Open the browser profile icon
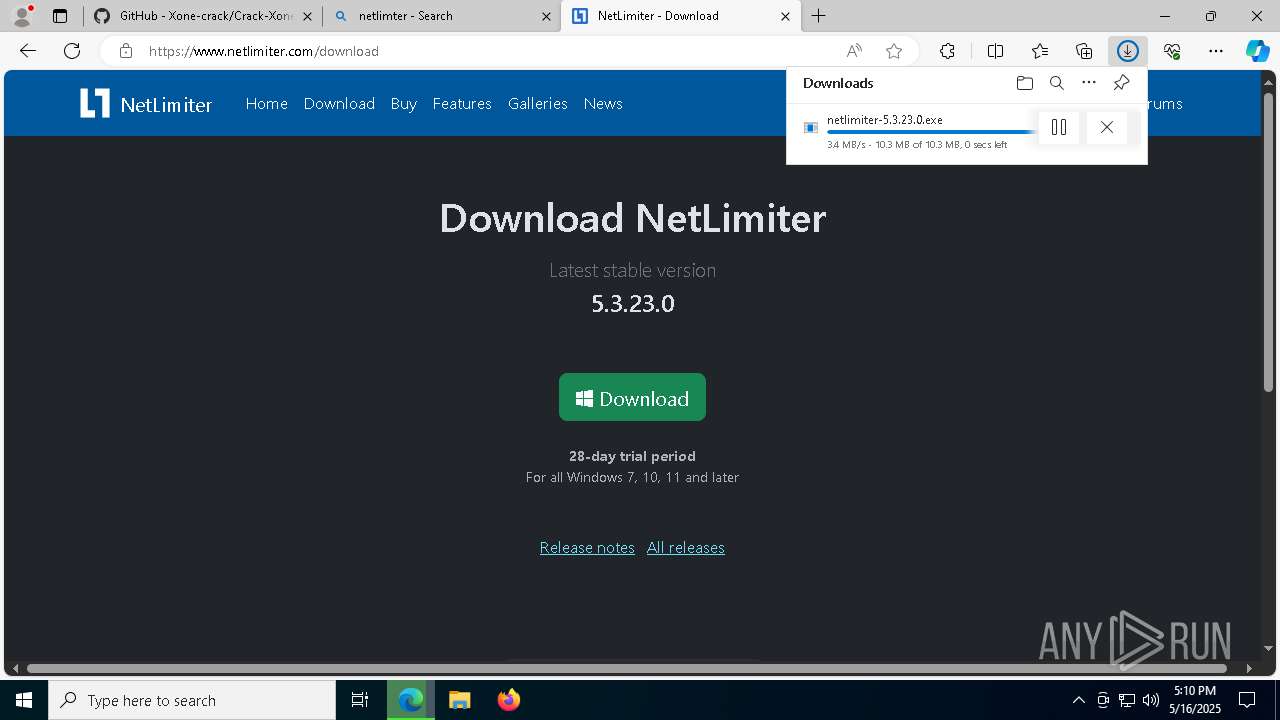 click(21, 16)
